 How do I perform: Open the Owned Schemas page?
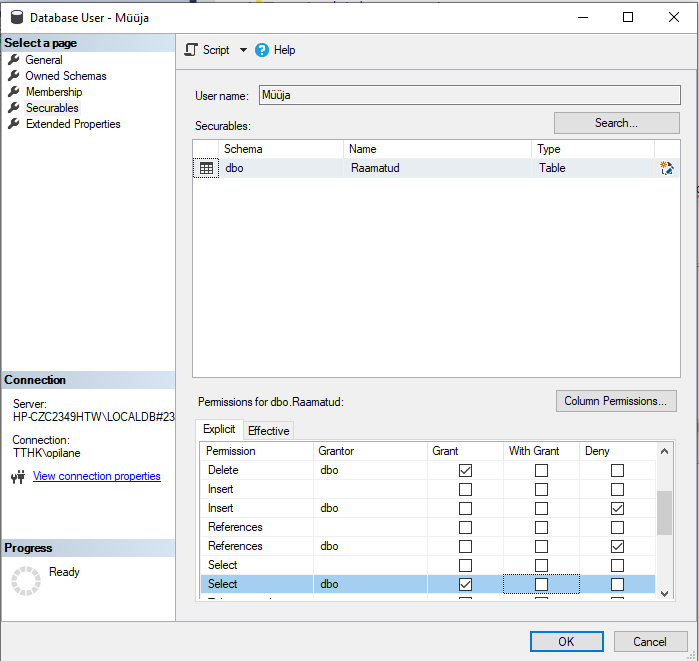65,76
